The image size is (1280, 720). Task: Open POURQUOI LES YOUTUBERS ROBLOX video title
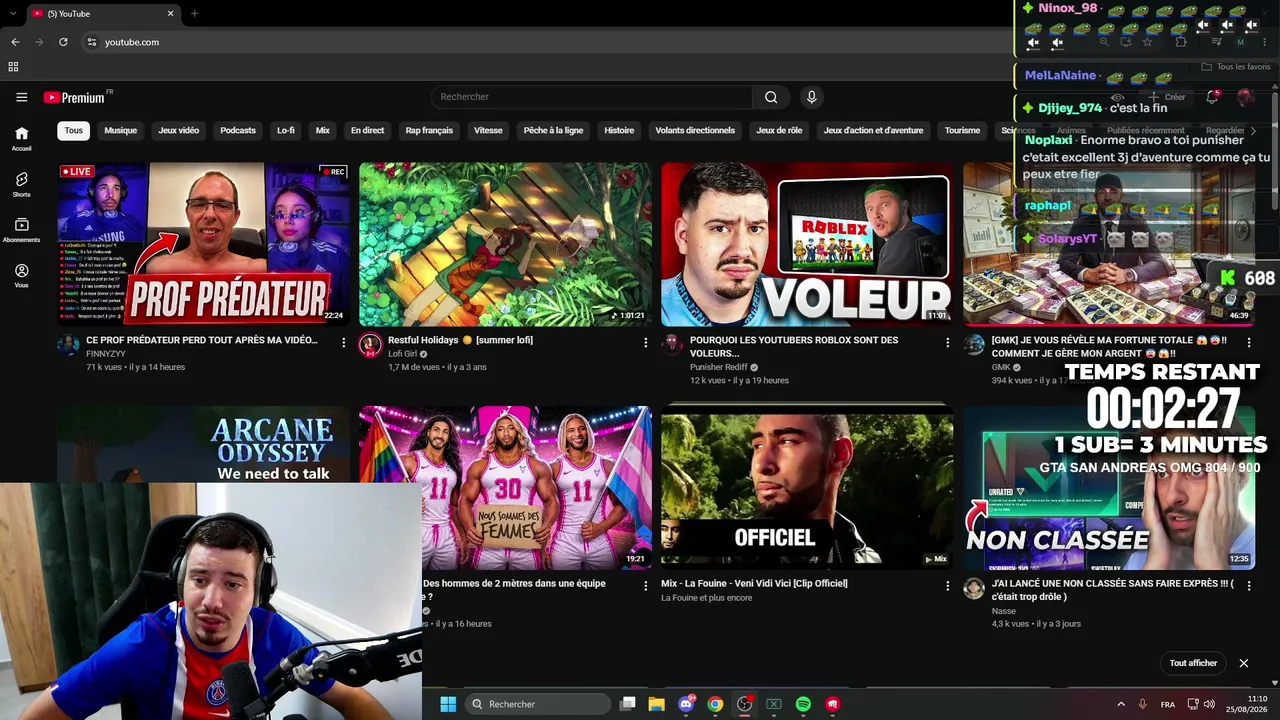(794, 346)
